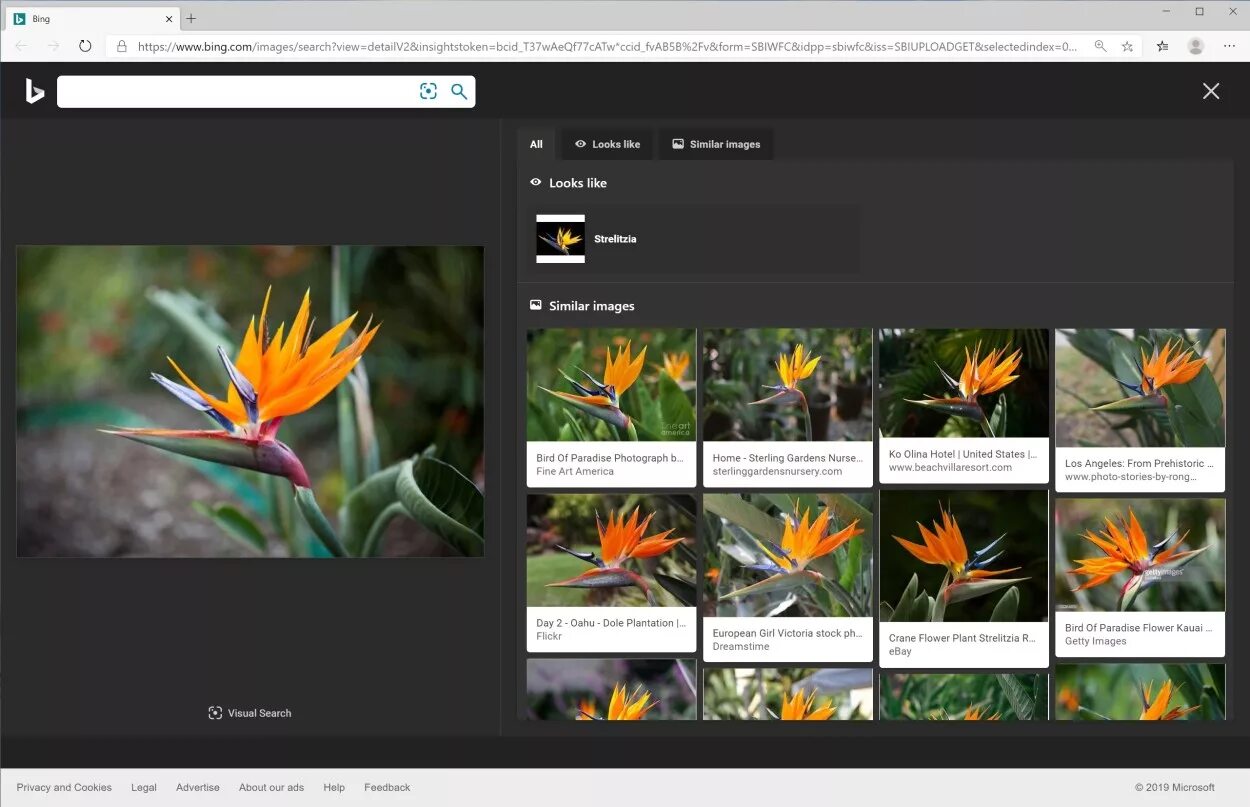Image resolution: width=1250 pixels, height=807 pixels.
Task: Open Privacy and Cookies link
Action: 64,787
